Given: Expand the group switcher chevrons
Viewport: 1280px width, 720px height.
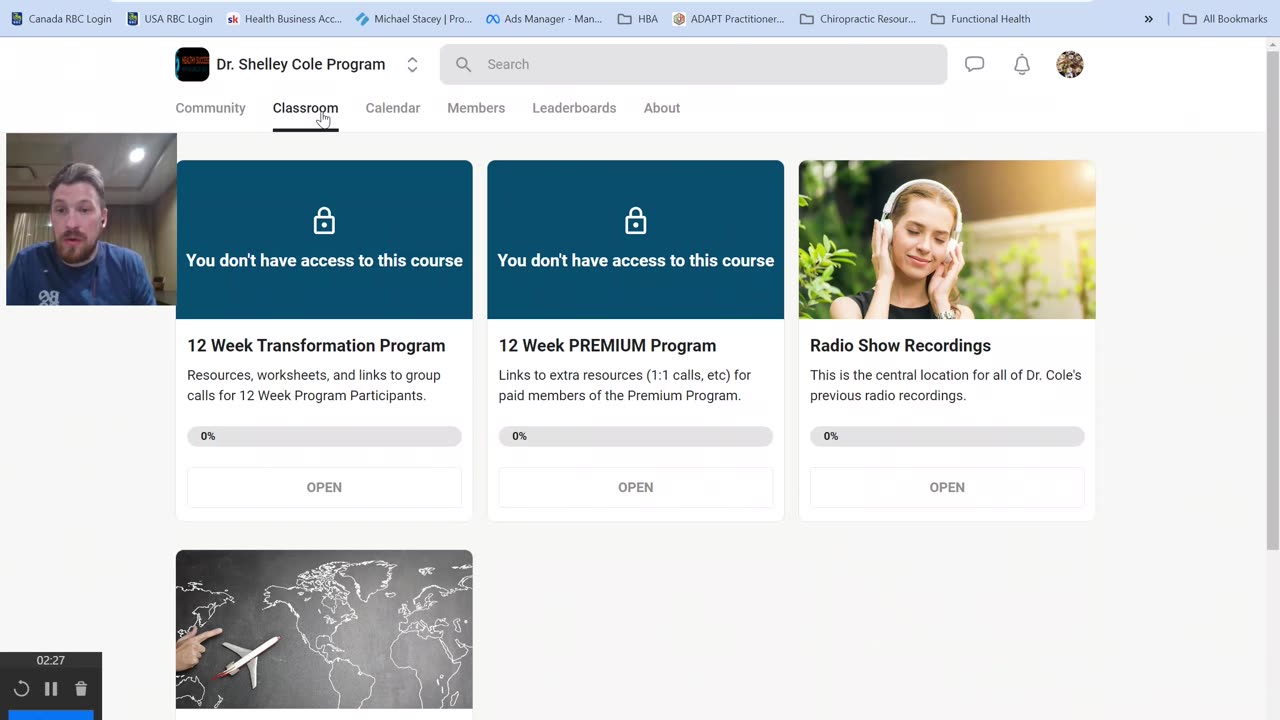Looking at the screenshot, I should (x=412, y=64).
